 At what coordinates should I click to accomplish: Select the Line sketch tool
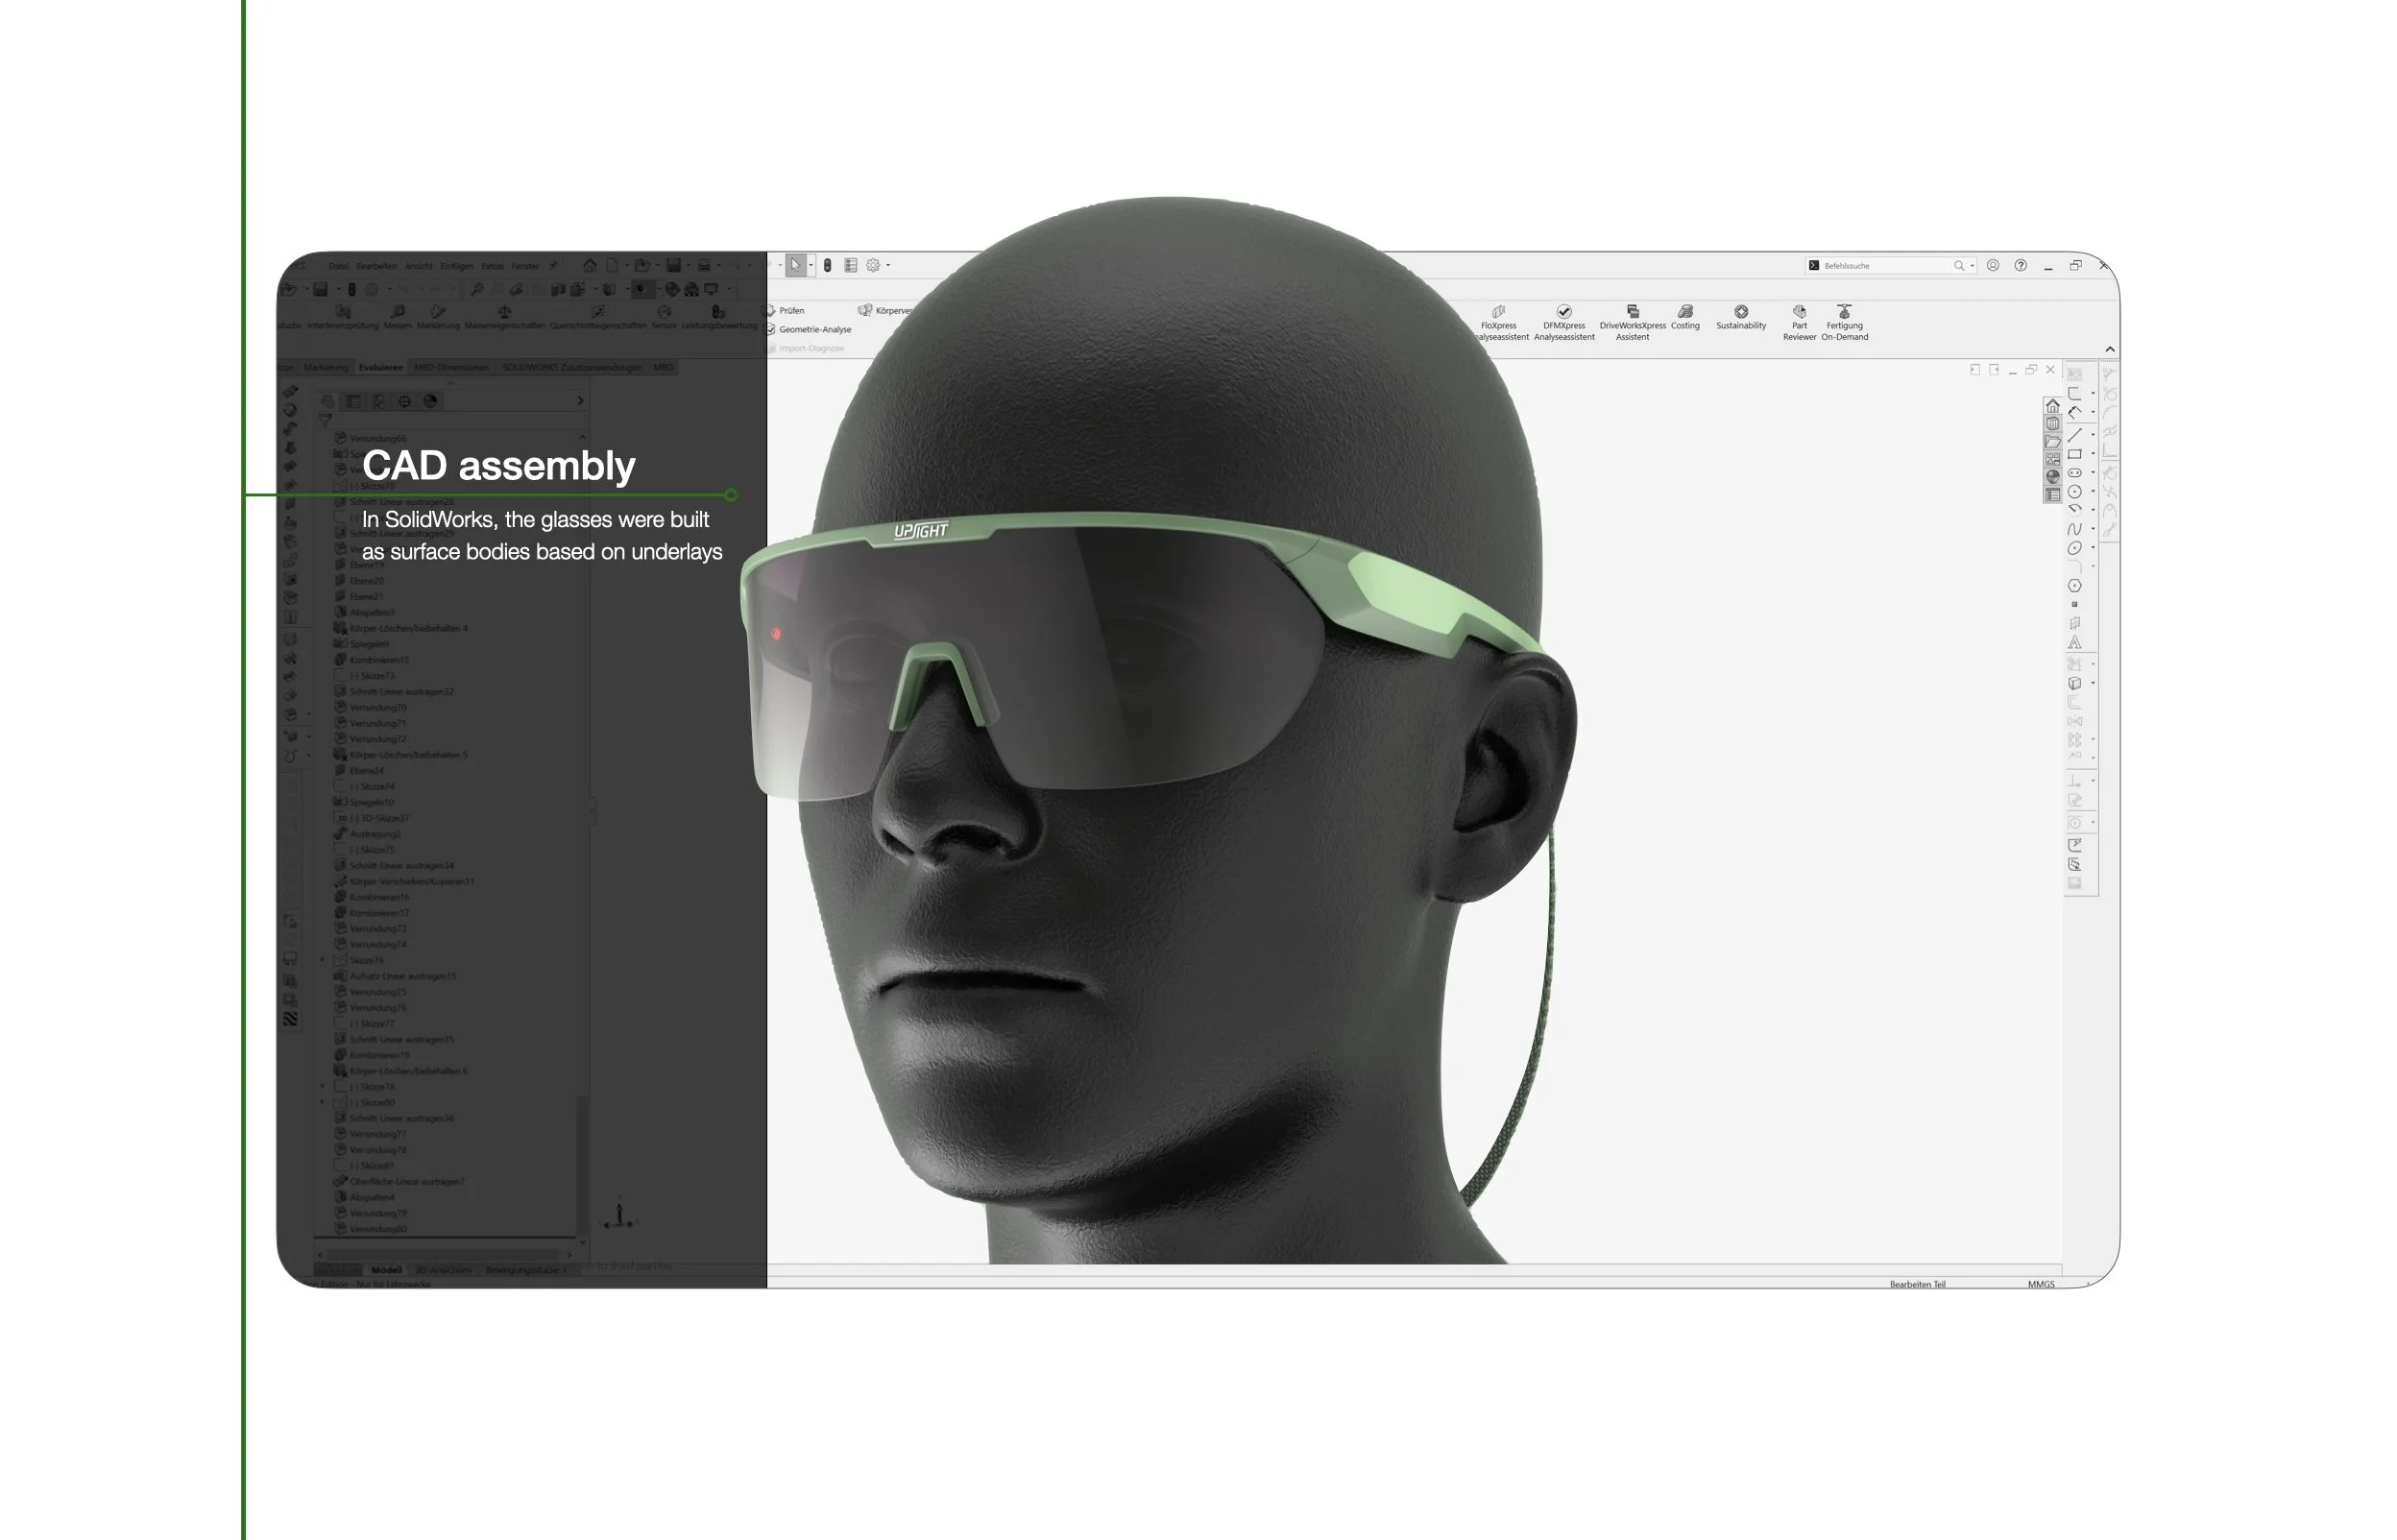[2075, 434]
